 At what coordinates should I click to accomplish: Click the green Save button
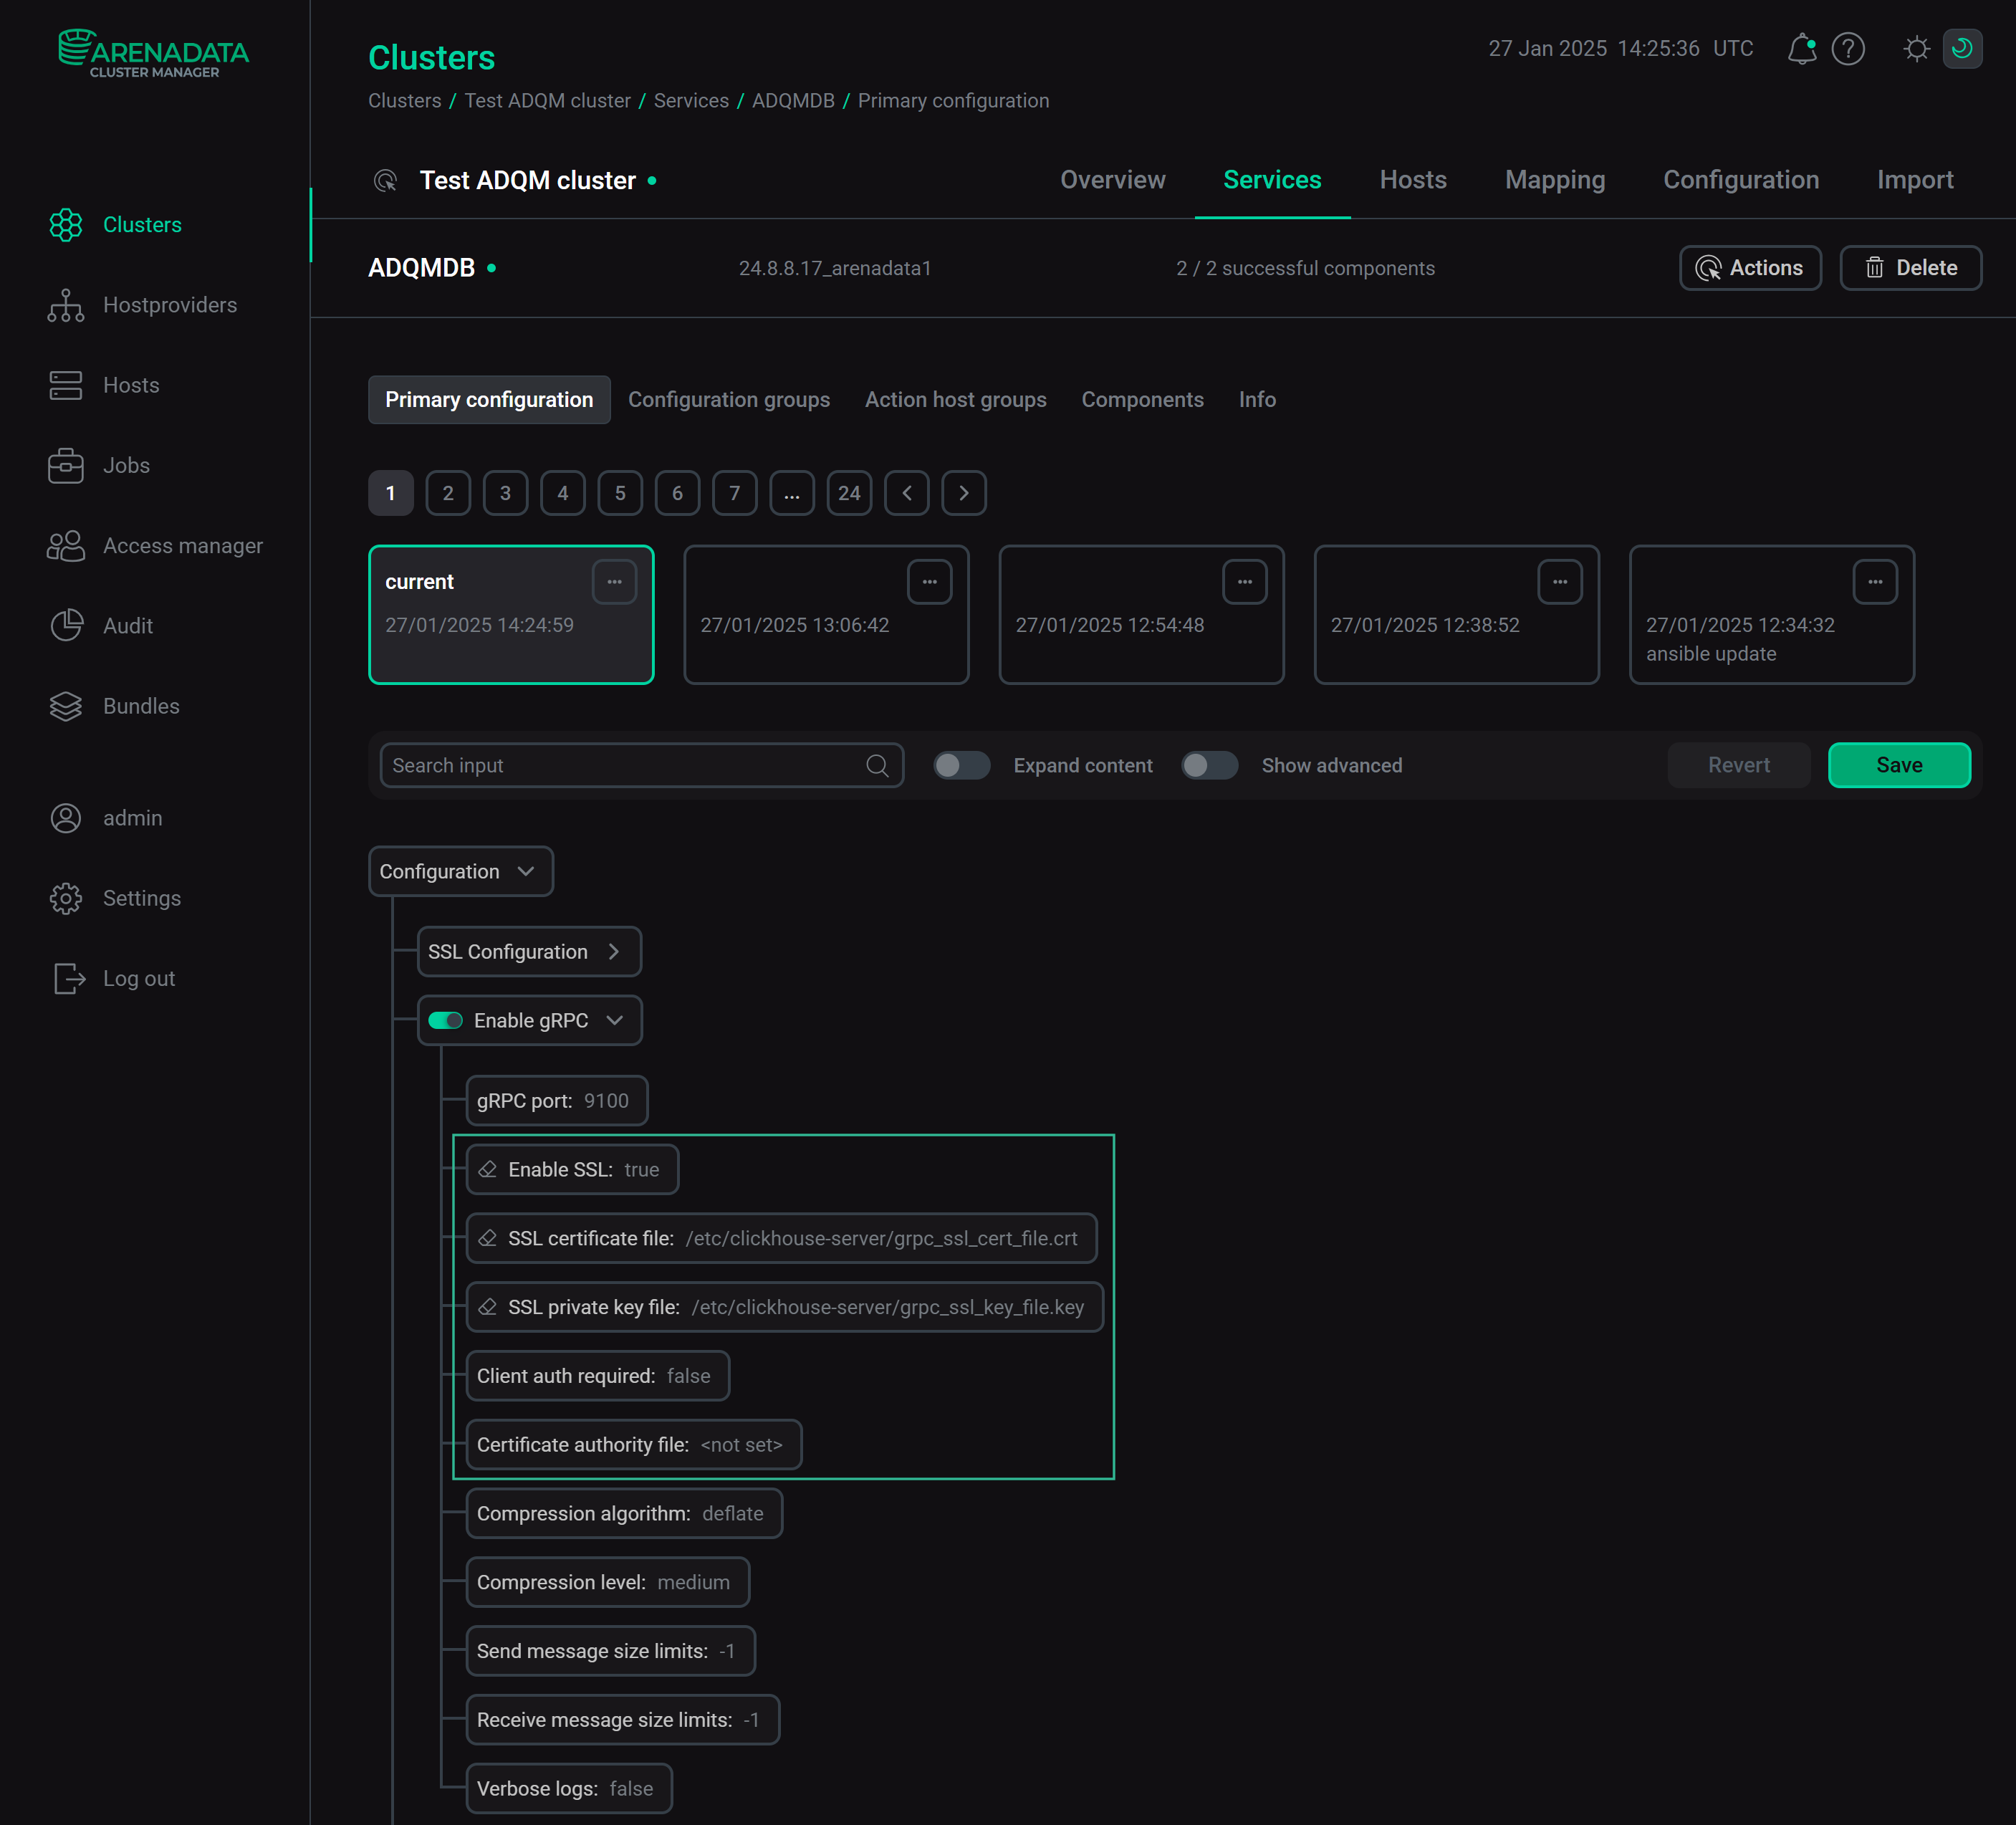pyautogui.click(x=1899, y=765)
